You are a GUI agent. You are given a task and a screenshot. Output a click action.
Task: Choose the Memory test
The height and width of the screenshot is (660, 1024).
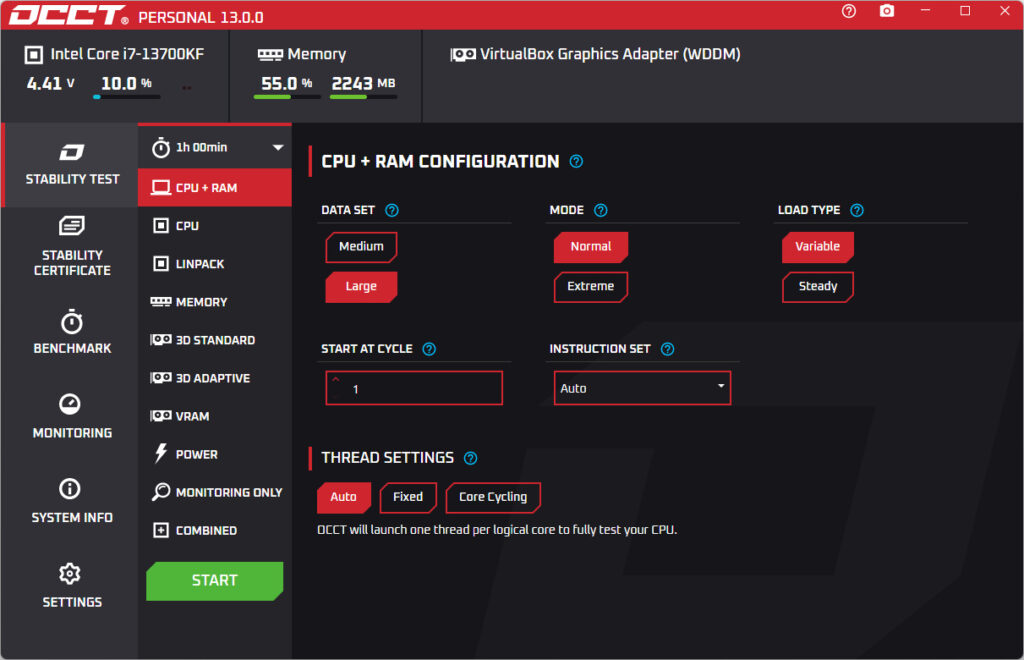215,302
